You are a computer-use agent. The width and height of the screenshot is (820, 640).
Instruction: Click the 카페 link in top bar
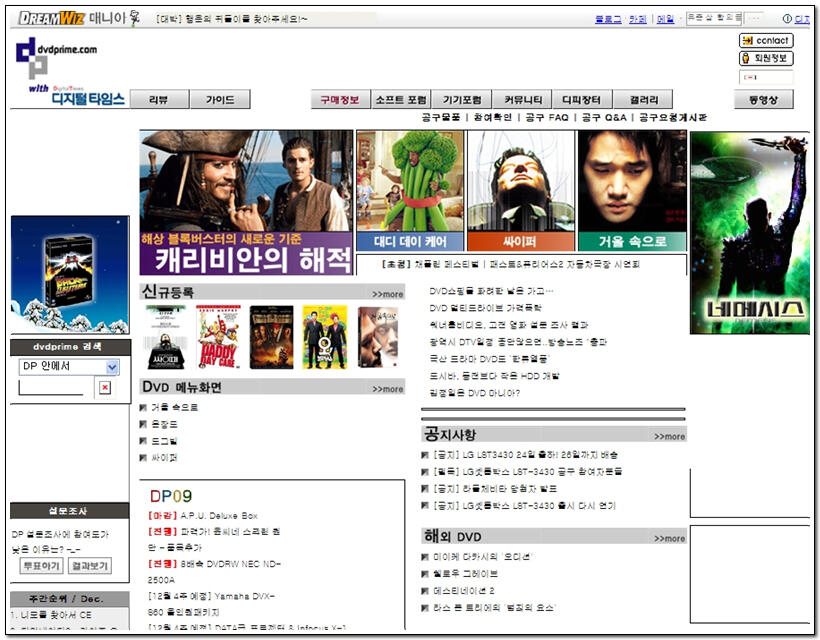(x=637, y=19)
